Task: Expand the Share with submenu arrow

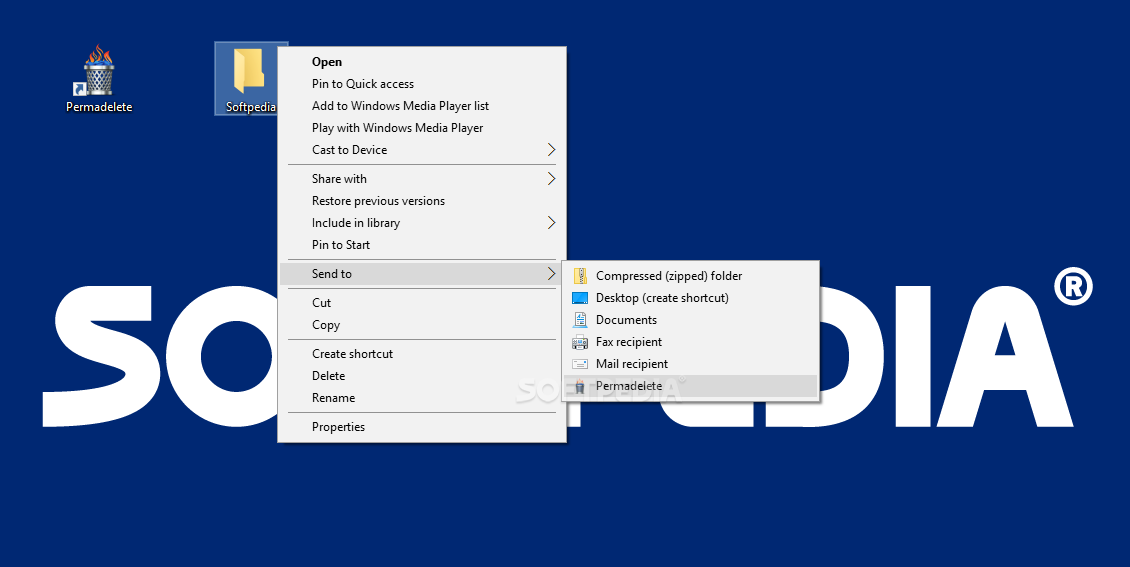Action: pos(551,179)
